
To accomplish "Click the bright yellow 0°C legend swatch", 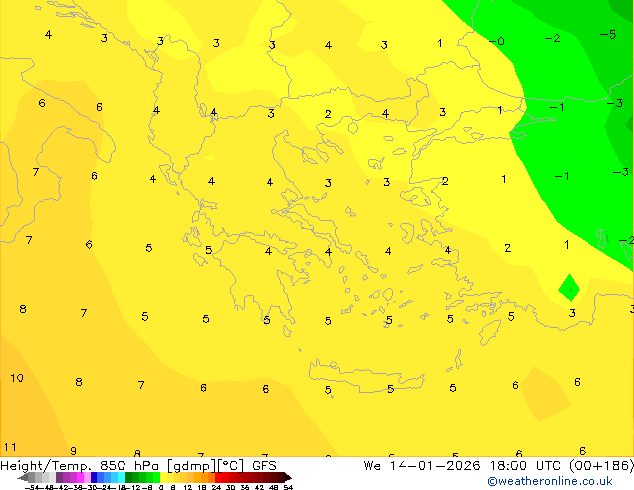I will point(163,477).
